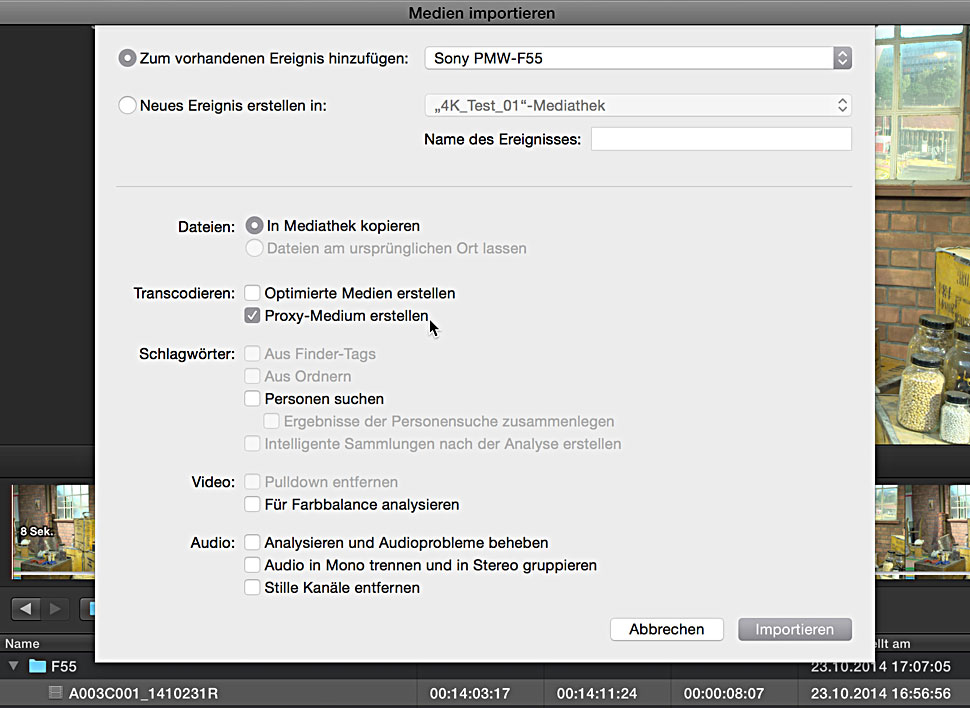Image resolution: width=970 pixels, height=708 pixels.
Task: Select 'Neues Ereignis erstellen in' radio button
Action: point(127,105)
